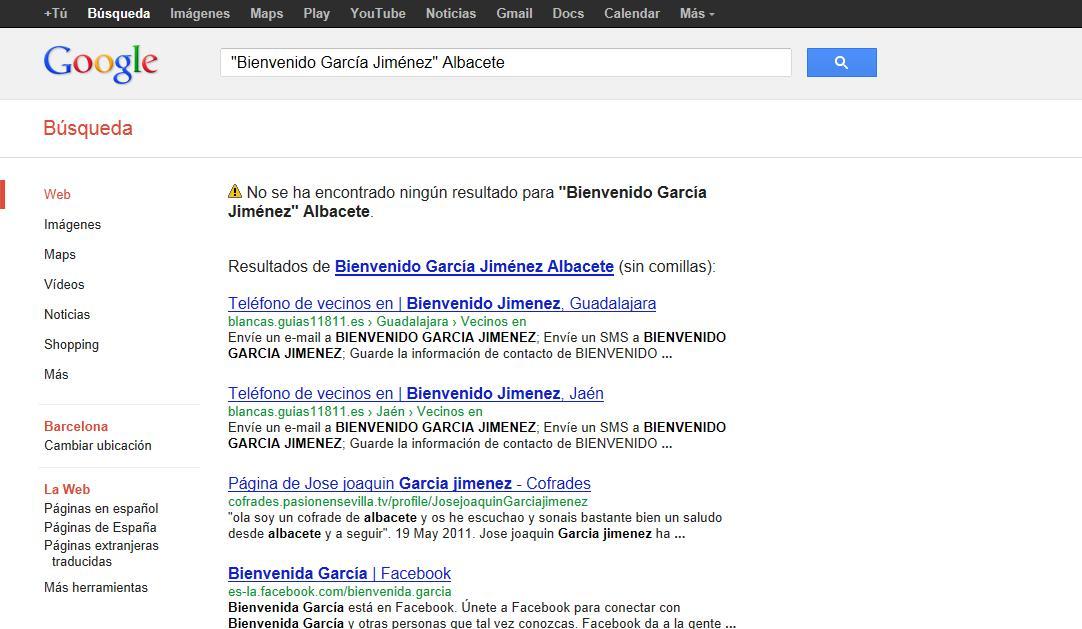1082x629 pixels.
Task: Open the Guadalajara Teléfono de vecinos result
Action: 441,303
